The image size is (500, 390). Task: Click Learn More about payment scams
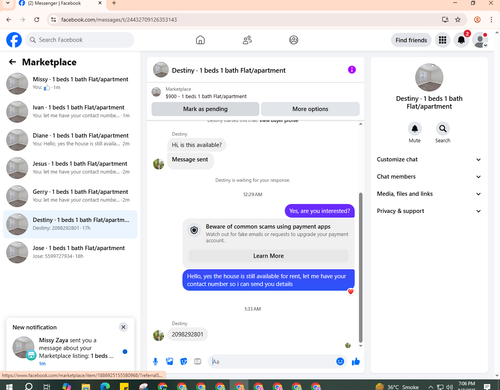point(268,256)
